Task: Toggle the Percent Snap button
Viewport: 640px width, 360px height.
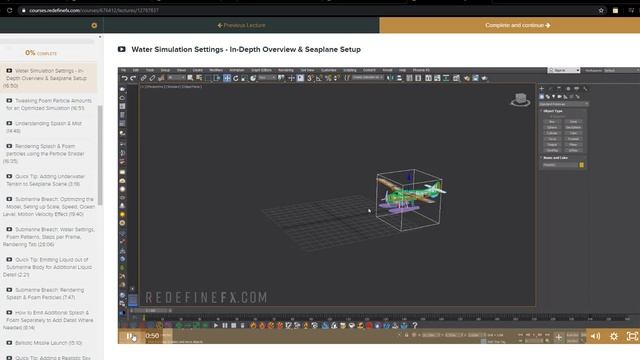Action: point(328,78)
